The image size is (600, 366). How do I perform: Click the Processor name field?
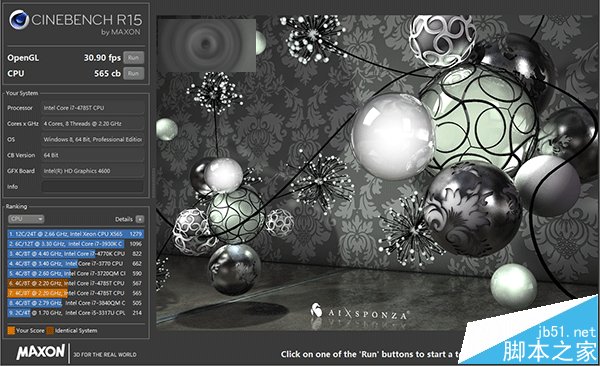click(93, 108)
